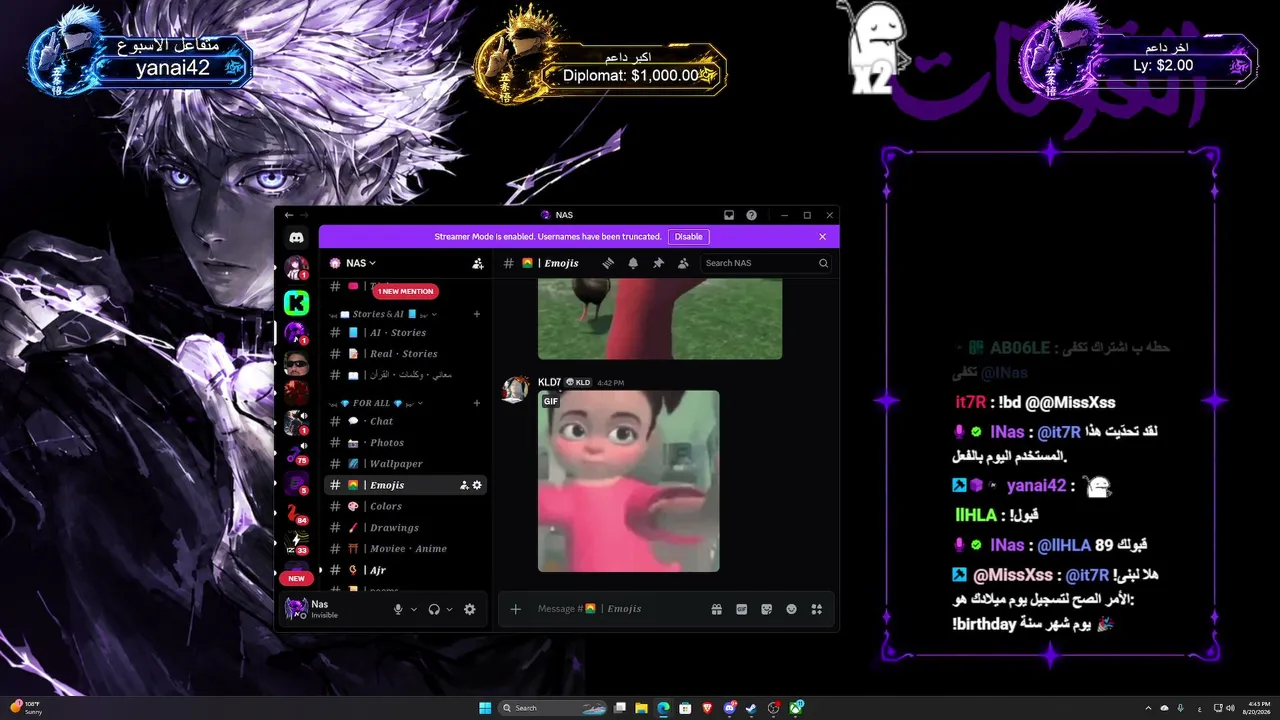Jump to the 1 NEW MENTION pill
This screenshot has width=1280, height=720.
click(405, 291)
